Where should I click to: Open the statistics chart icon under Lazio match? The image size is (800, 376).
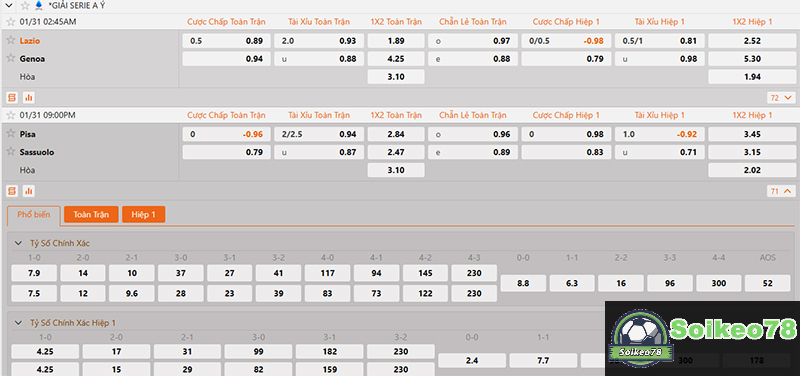[x=29, y=97]
